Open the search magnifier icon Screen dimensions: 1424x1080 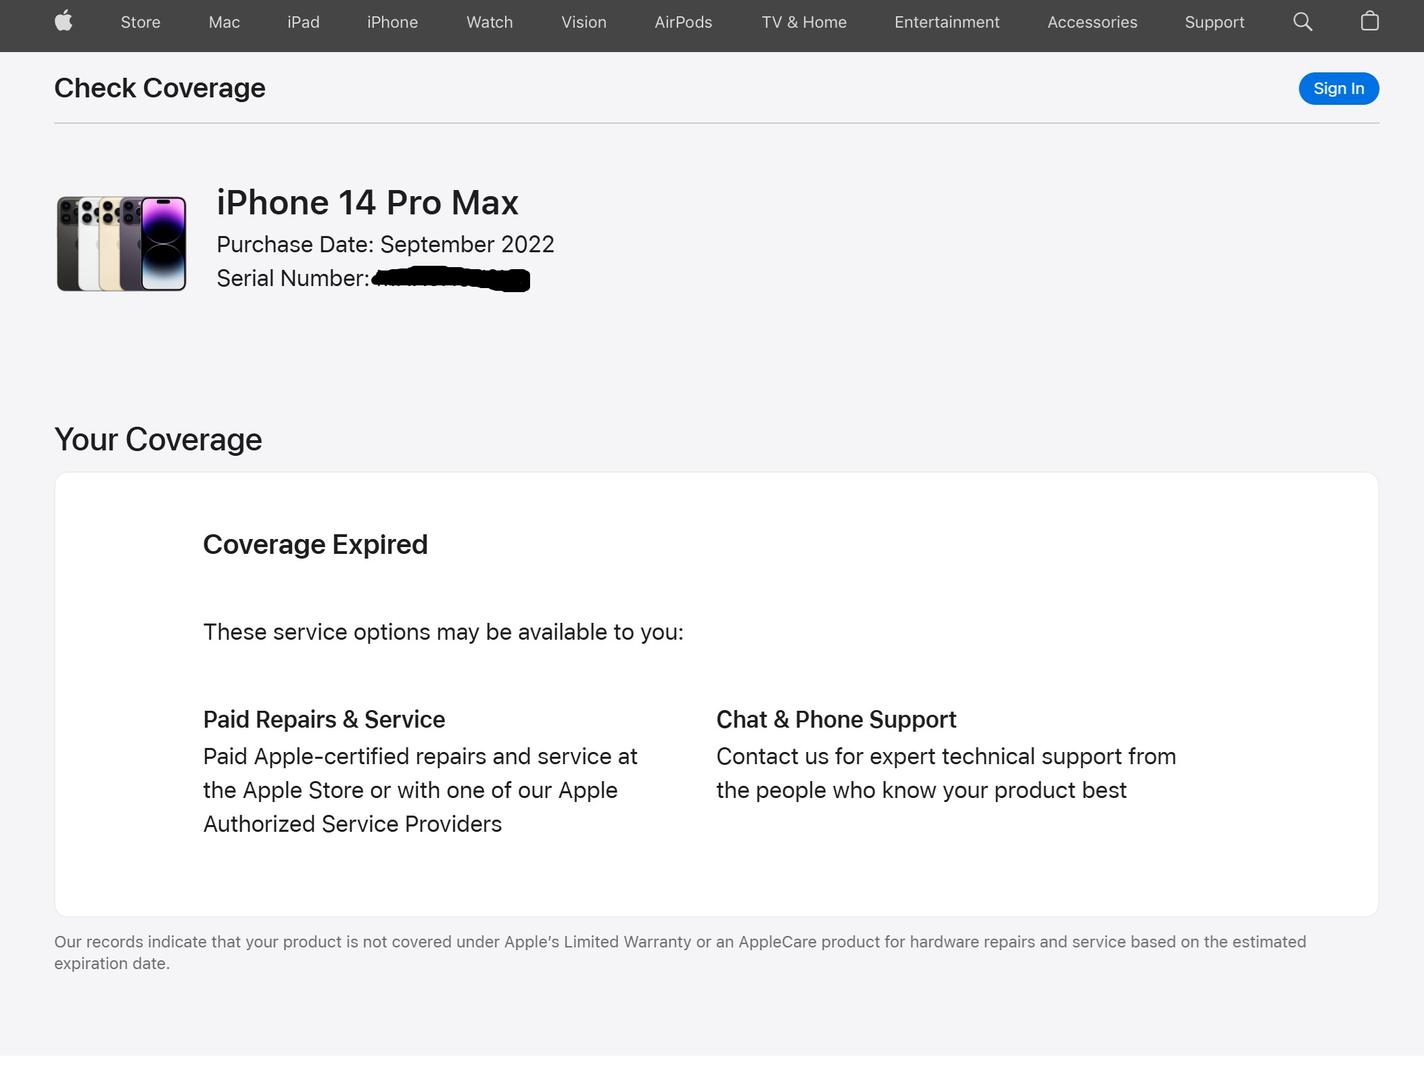click(x=1302, y=21)
